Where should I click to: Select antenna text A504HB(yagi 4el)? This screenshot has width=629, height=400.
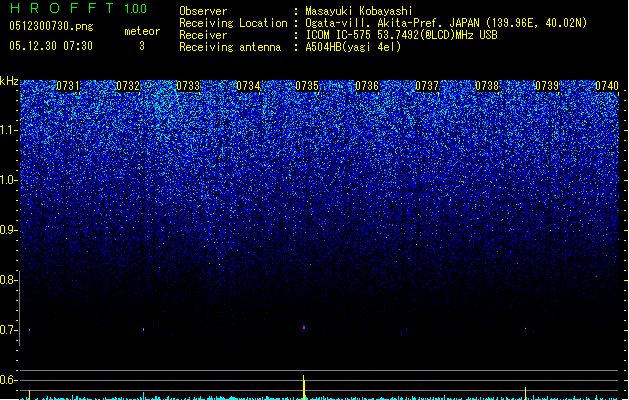(353, 47)
